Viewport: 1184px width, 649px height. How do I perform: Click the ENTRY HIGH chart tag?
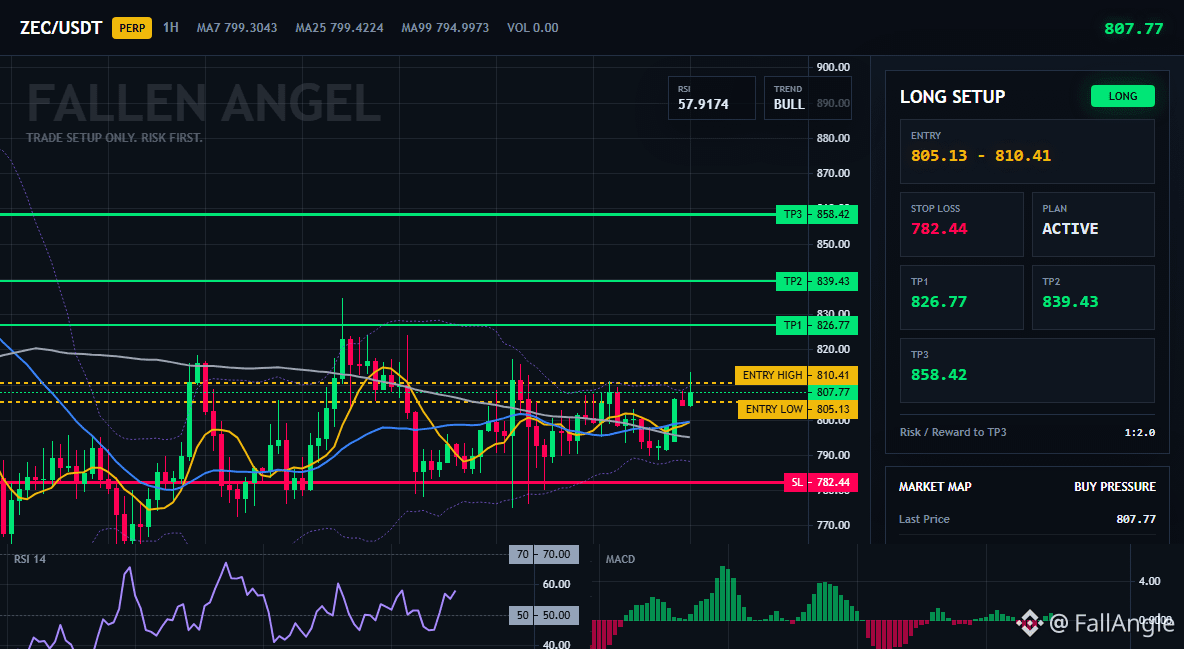coord(772,375)
